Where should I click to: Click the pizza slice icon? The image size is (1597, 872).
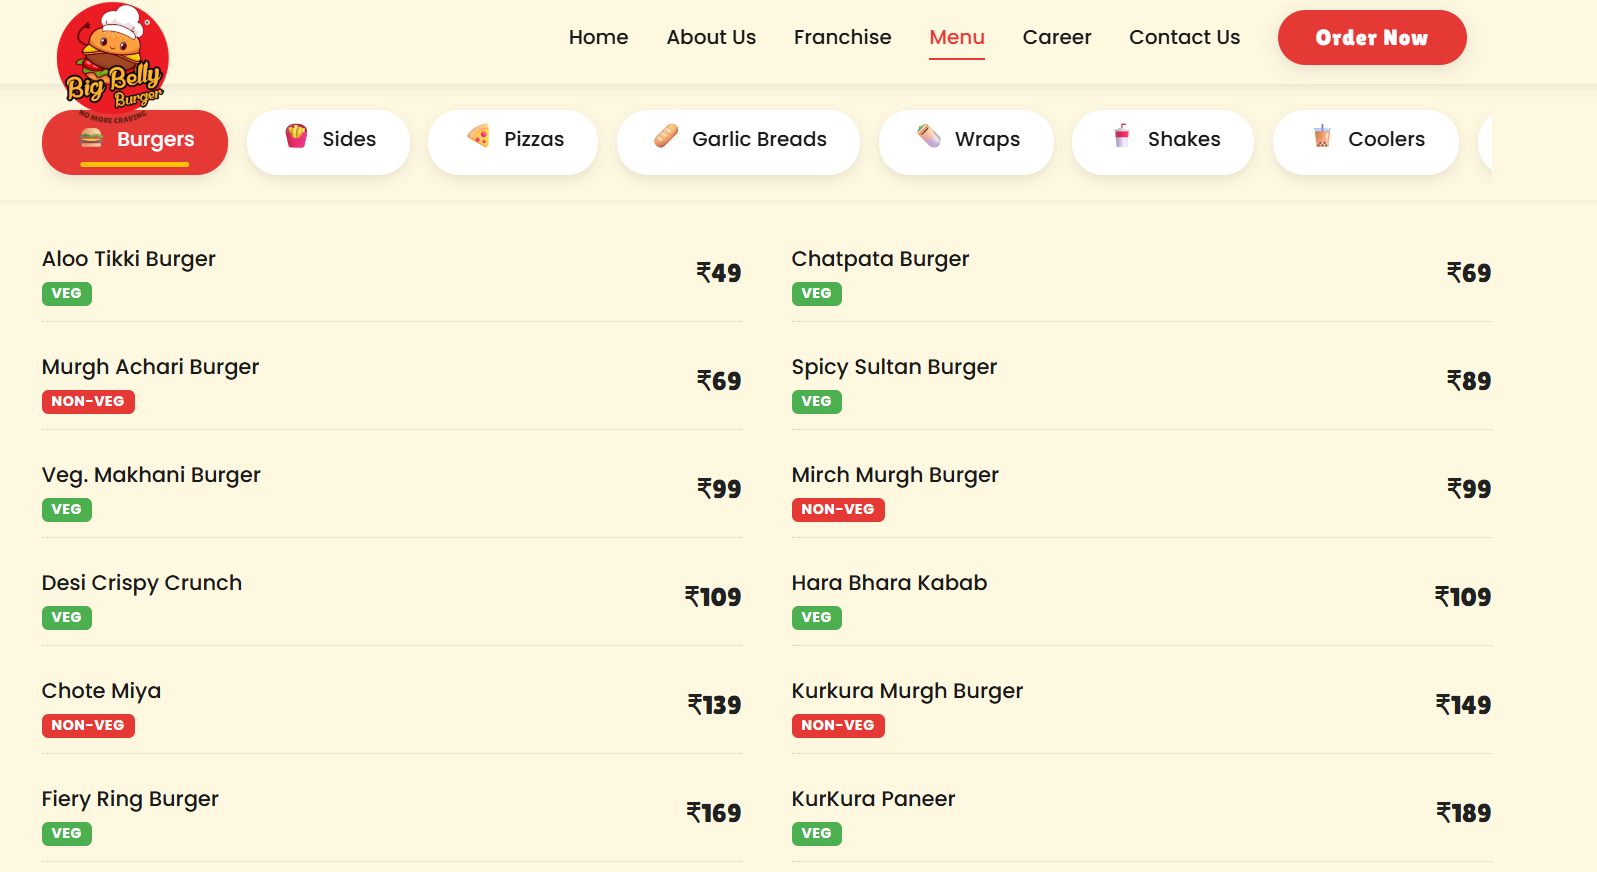[x=479, y=136]
